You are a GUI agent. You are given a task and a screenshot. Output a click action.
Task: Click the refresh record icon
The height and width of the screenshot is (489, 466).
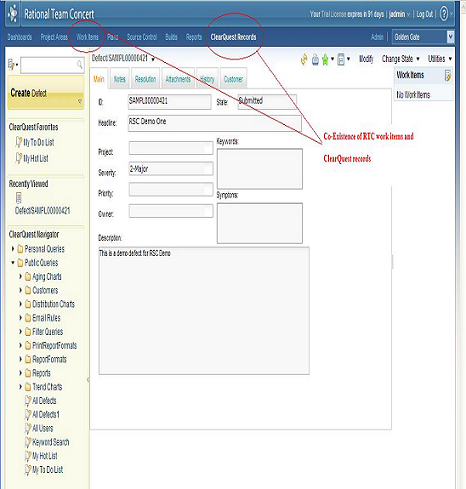point(304,59)
